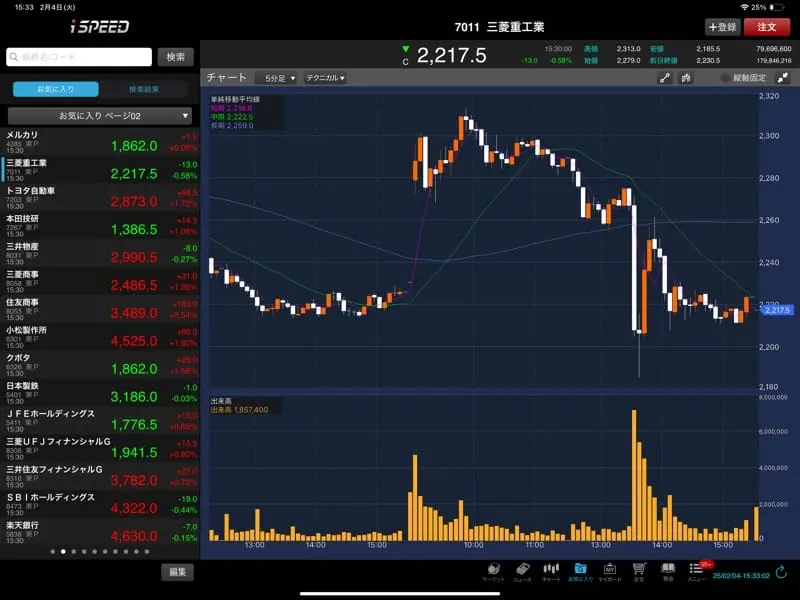Click the Wi-Fi icon in status bar
Screen dimensions: 800x600
coord(744,7)
